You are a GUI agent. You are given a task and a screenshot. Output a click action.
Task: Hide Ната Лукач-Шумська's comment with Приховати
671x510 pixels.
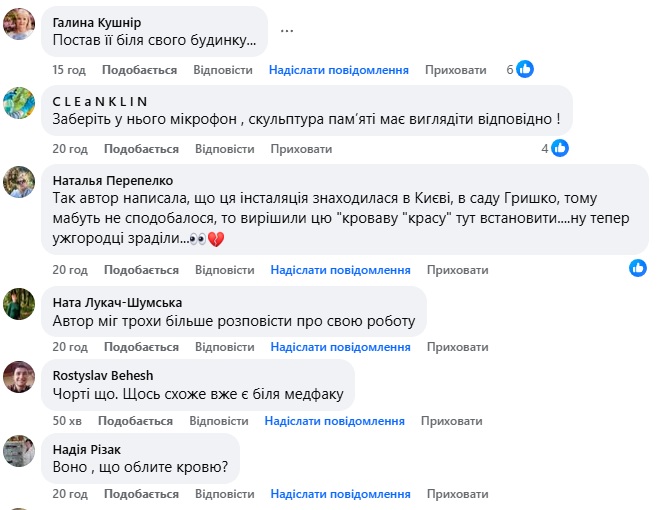(x=456, y=348)
